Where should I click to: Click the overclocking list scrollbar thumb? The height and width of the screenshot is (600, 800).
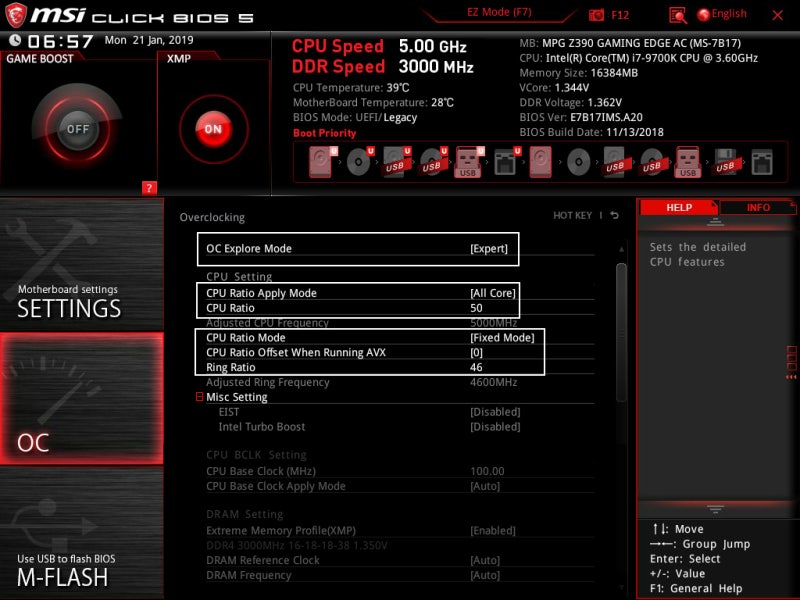click(621, 332)
